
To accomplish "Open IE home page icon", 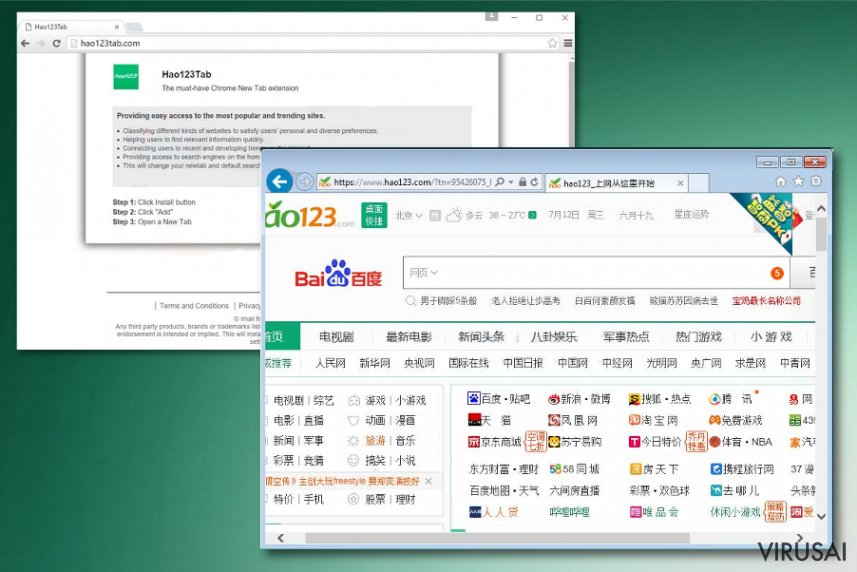I will [x=780, y=181].
